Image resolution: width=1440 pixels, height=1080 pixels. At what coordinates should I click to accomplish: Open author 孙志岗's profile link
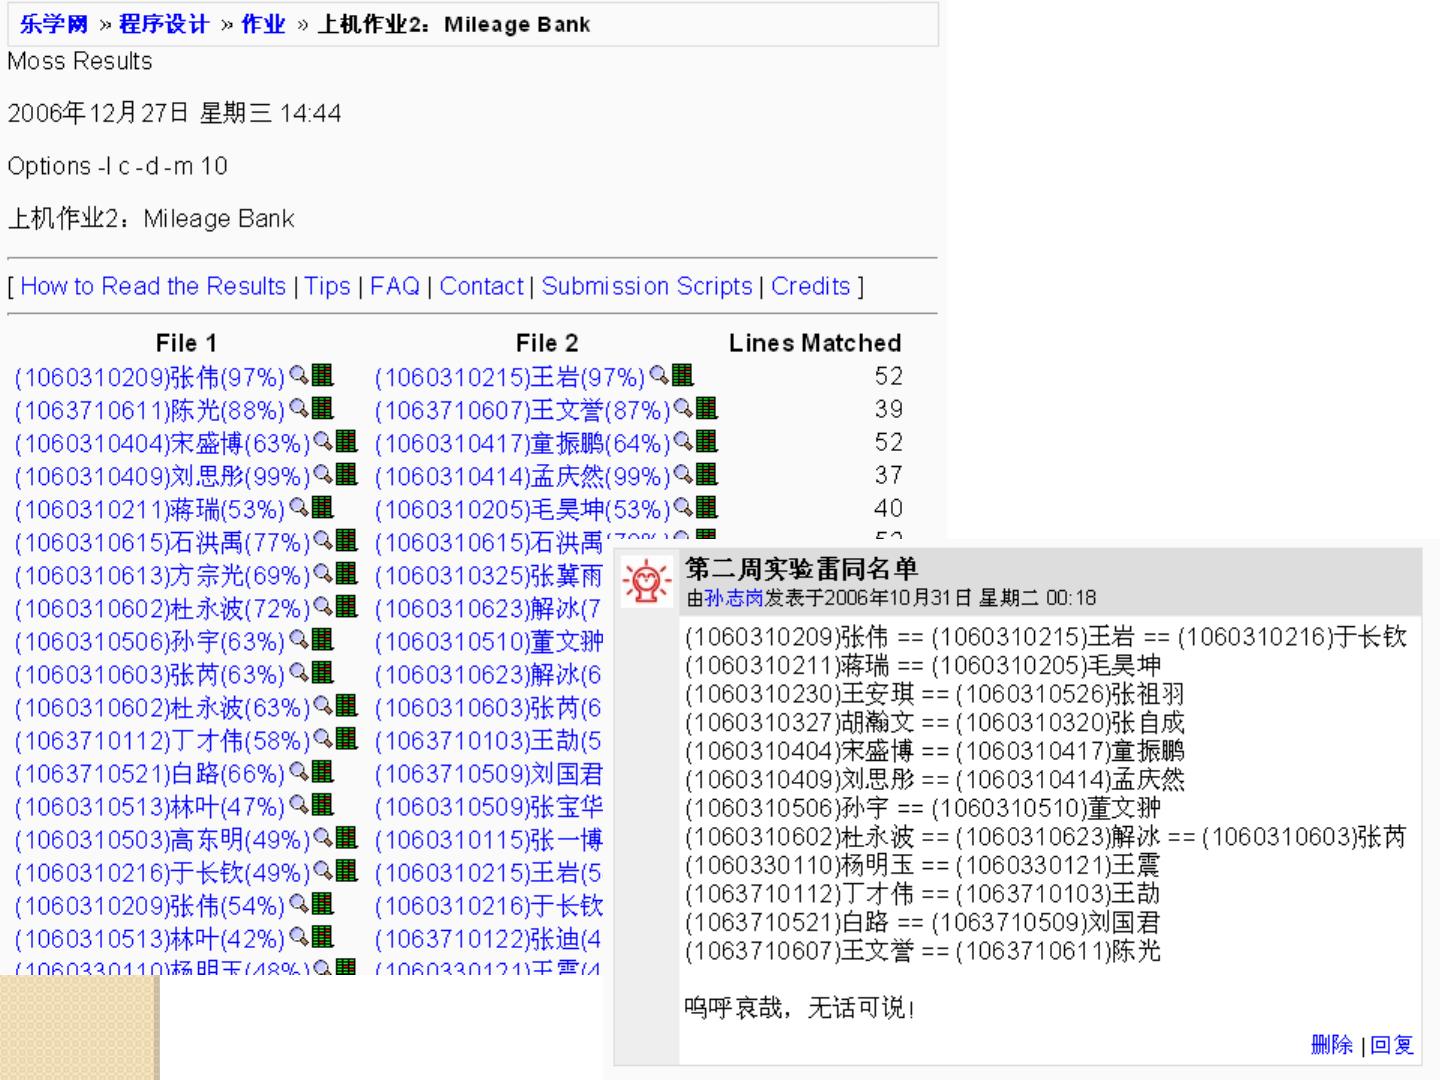[734, 598]
